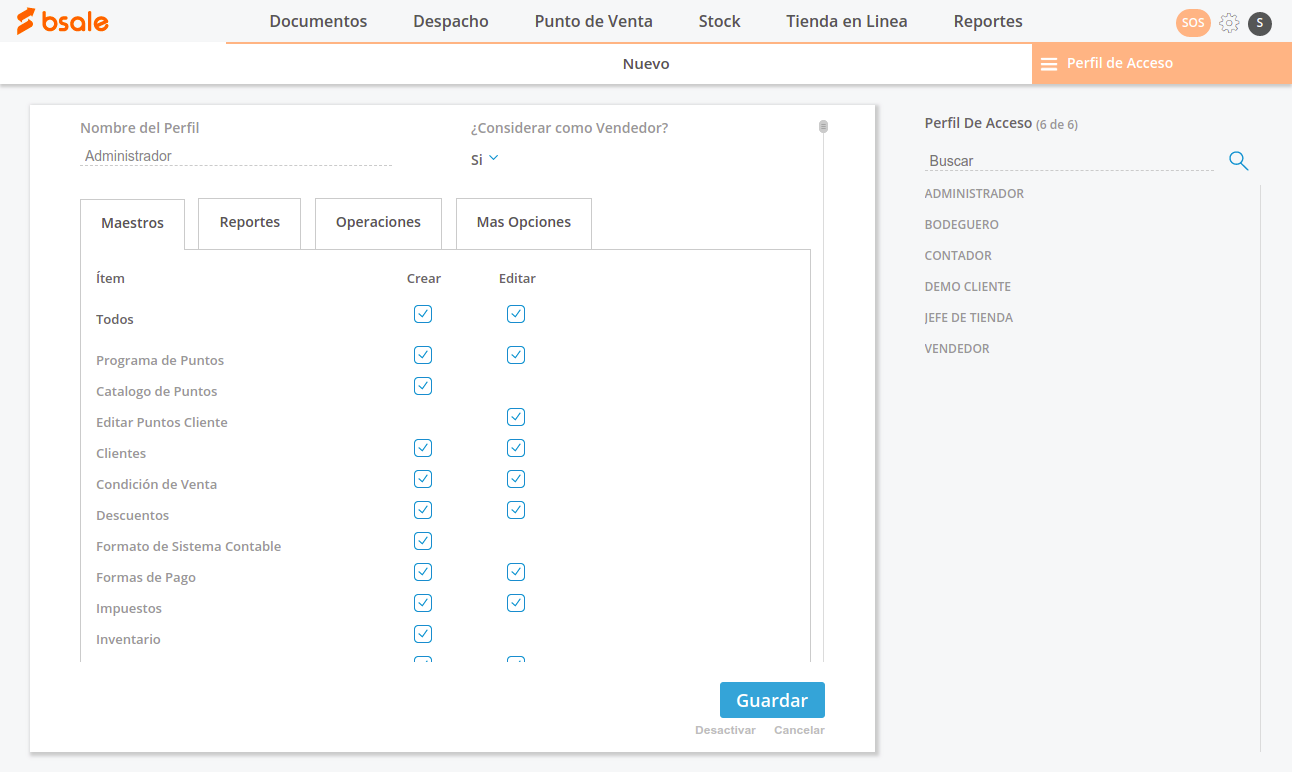1292x772 pixels.
Task: Select the BODEGUERO profile
Action: tap(961, 225)
